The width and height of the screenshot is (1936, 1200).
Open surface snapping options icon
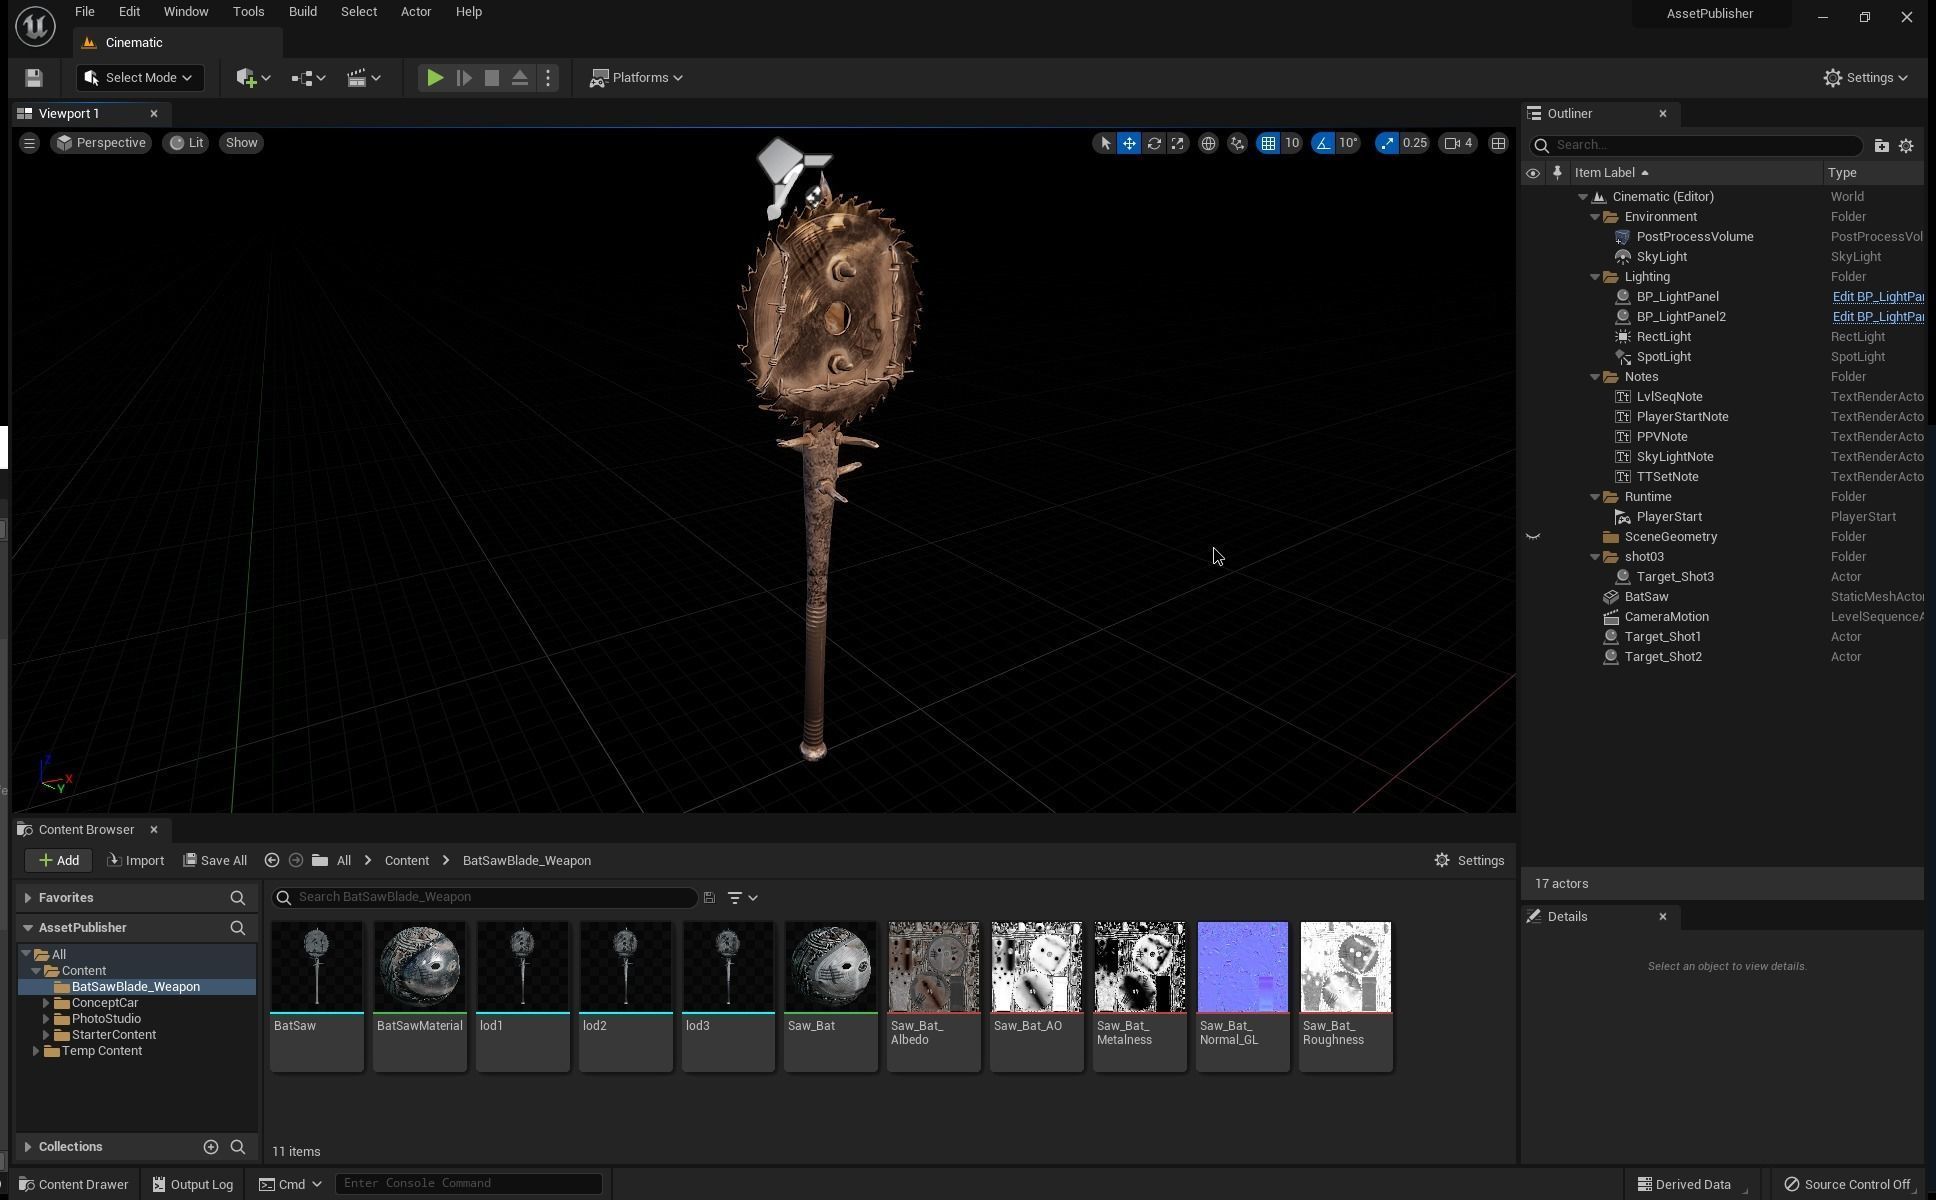pos(1238,143)
